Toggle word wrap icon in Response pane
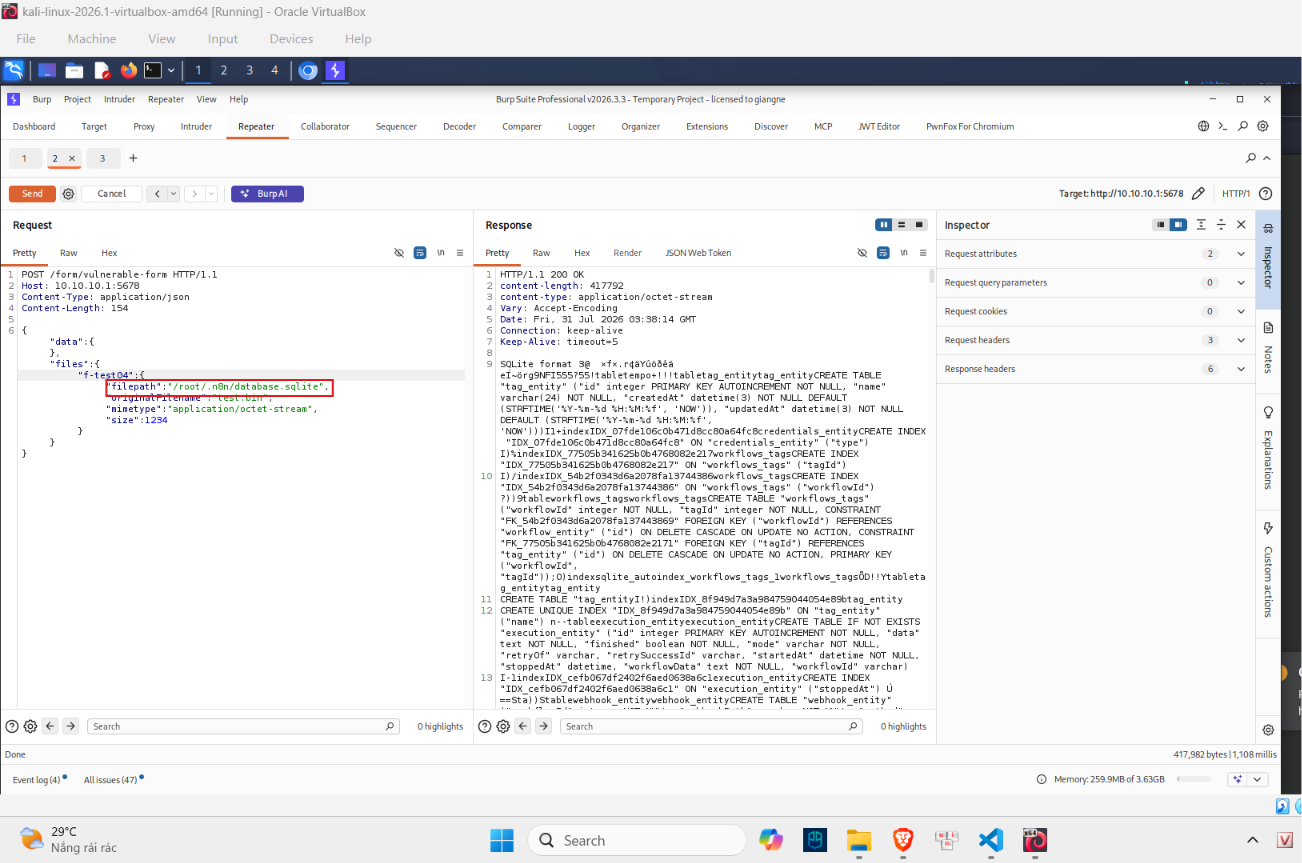The width and height of the screenshot is (1302, 863). tap(885, 253)
